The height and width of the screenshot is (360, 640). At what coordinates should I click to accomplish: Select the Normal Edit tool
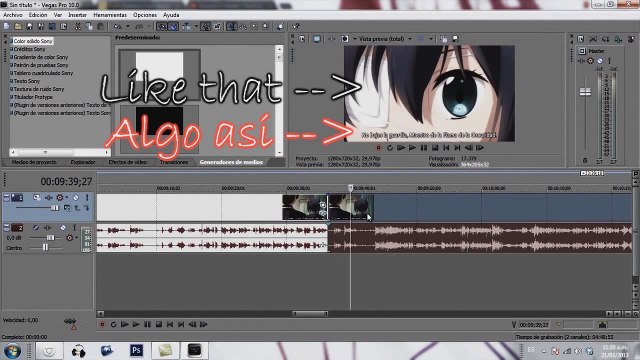(231, 27)
